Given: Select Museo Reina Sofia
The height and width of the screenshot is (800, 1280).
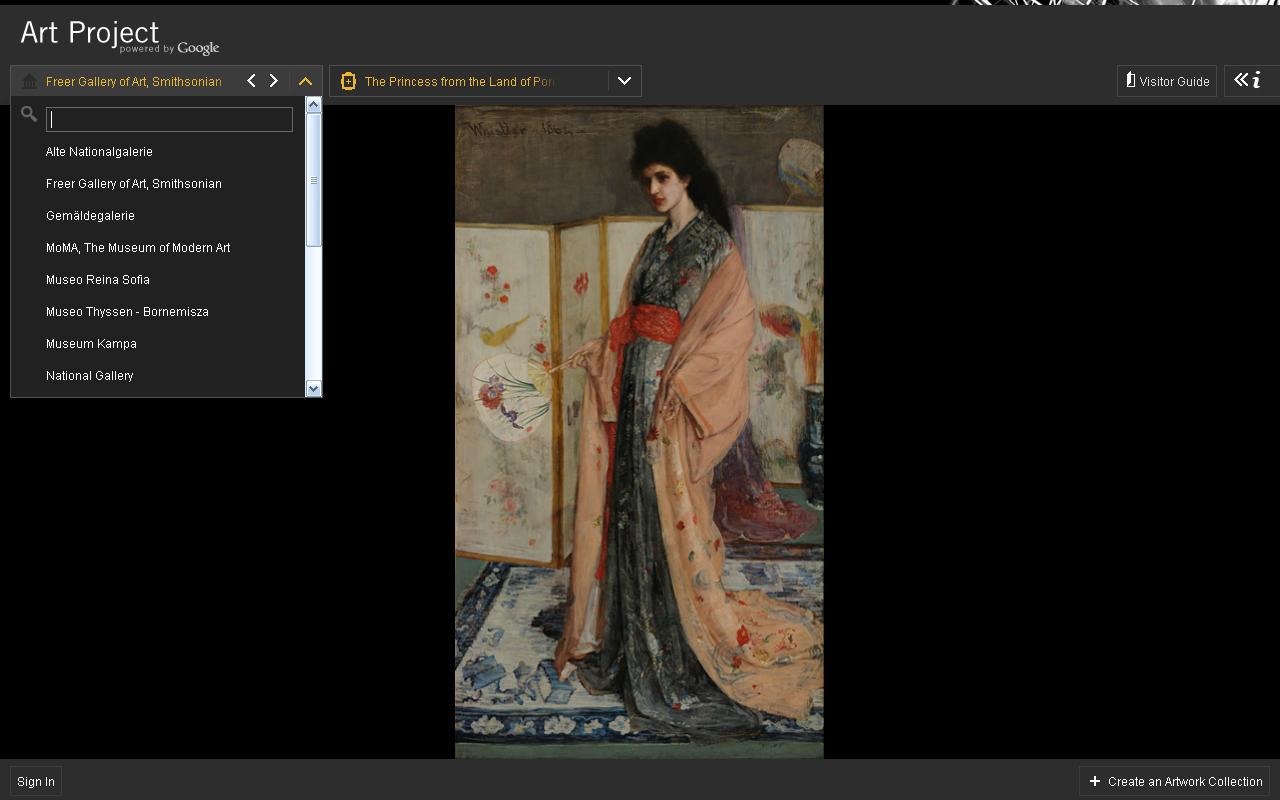Looking at the screenshot, I should (x=98, y=280).
